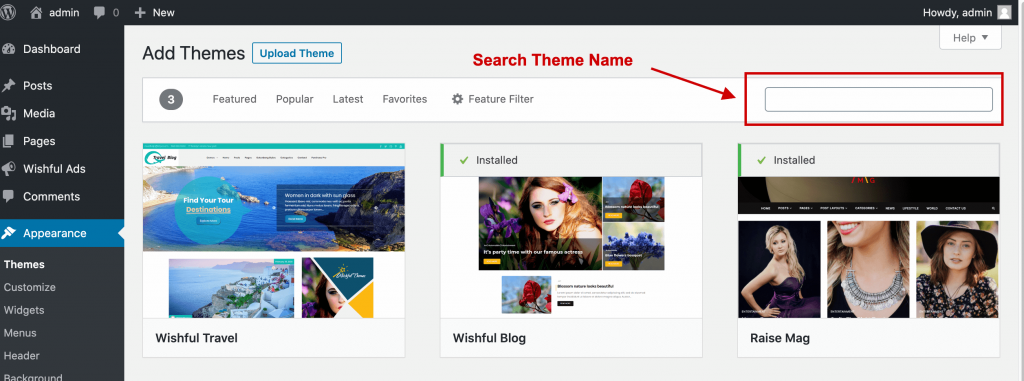Open comments bubble in the admin bar

point(99,12)
